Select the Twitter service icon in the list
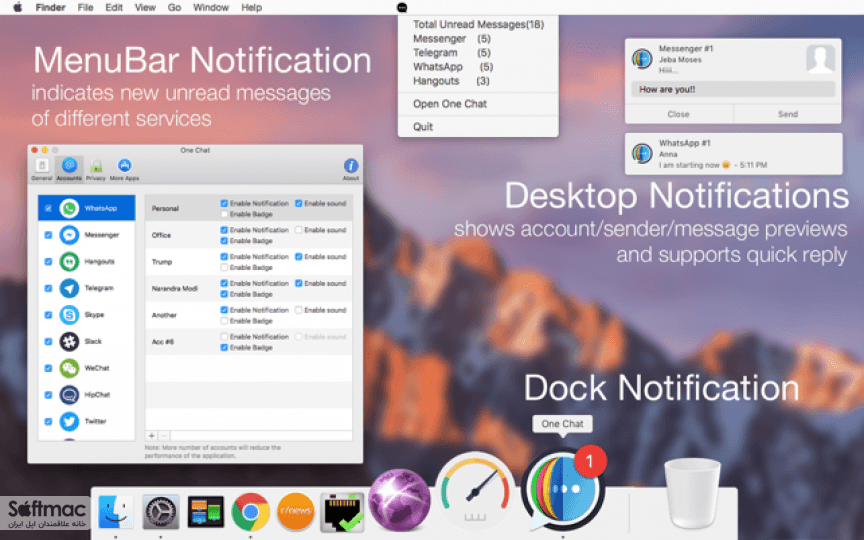864x540 pixels. coord(69,421)
